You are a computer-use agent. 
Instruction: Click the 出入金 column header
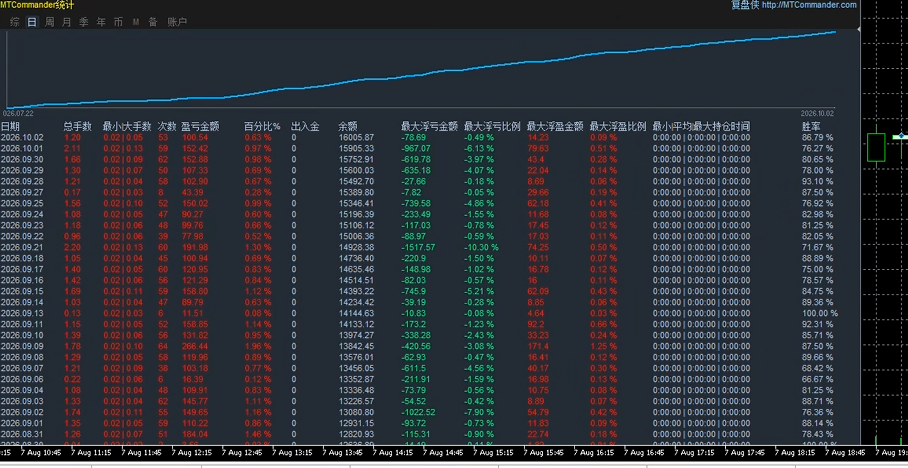coord(305,126)
